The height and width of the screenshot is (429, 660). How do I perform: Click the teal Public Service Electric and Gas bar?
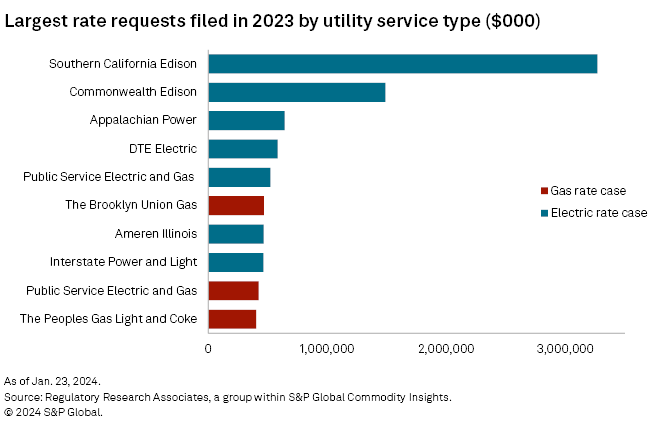(x=239, y=177)
